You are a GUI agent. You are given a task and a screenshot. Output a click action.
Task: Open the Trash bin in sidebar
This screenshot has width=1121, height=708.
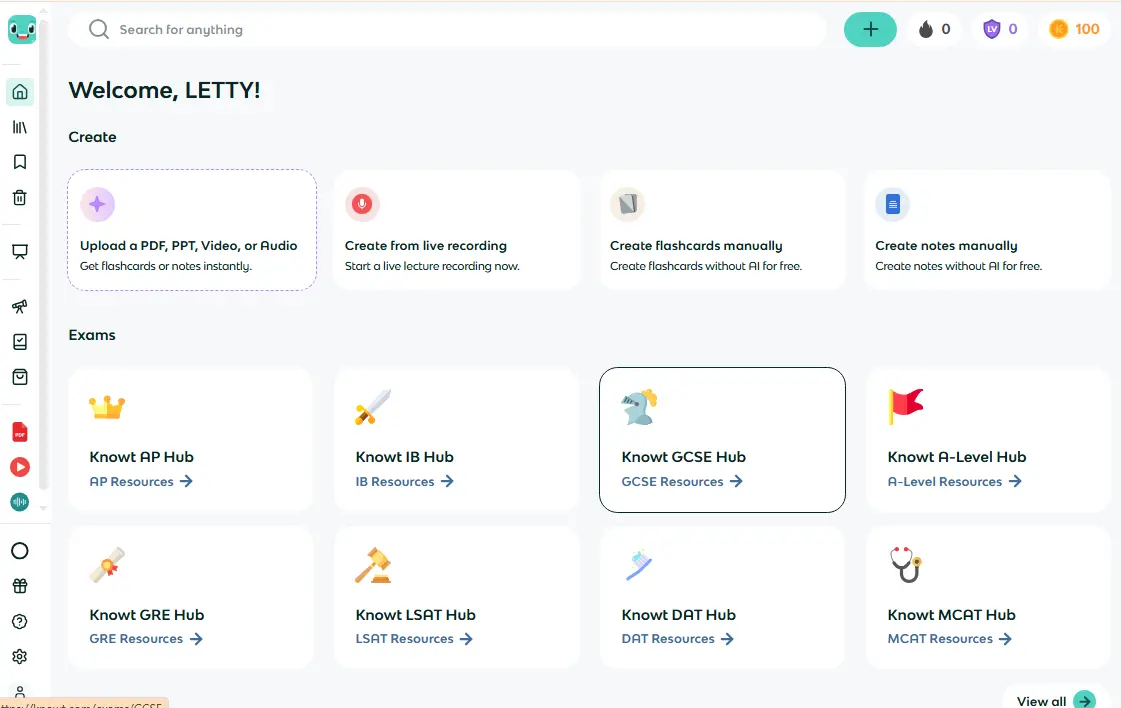click(x=20, y=197)
